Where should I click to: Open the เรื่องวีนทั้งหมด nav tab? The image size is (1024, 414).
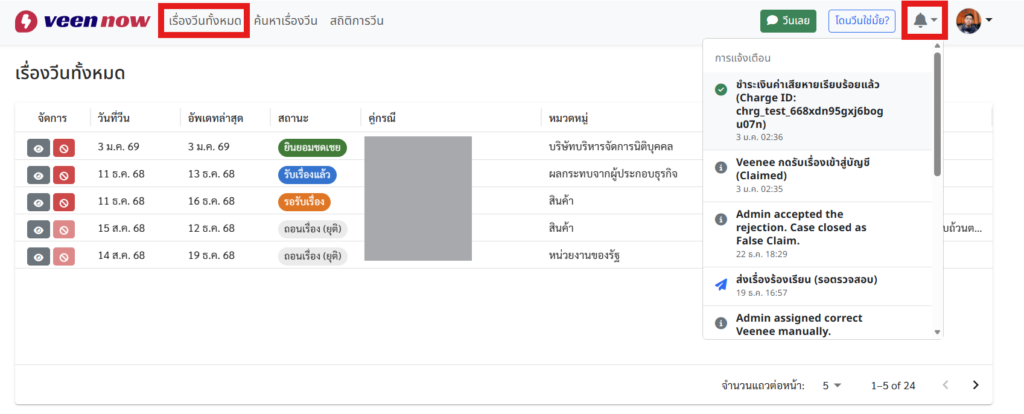coord(204,21)
